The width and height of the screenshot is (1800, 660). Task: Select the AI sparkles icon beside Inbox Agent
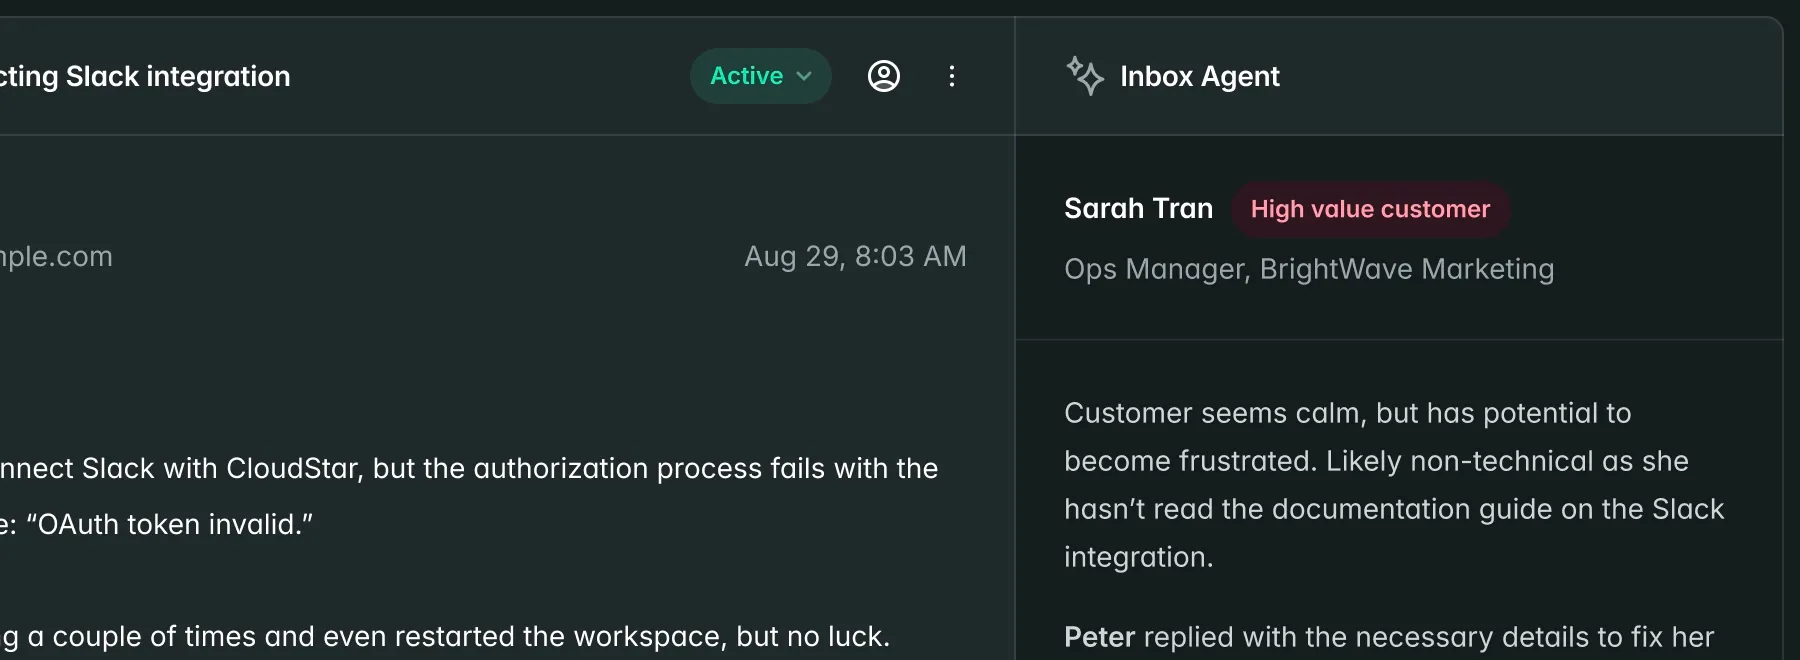(1086, 76)
